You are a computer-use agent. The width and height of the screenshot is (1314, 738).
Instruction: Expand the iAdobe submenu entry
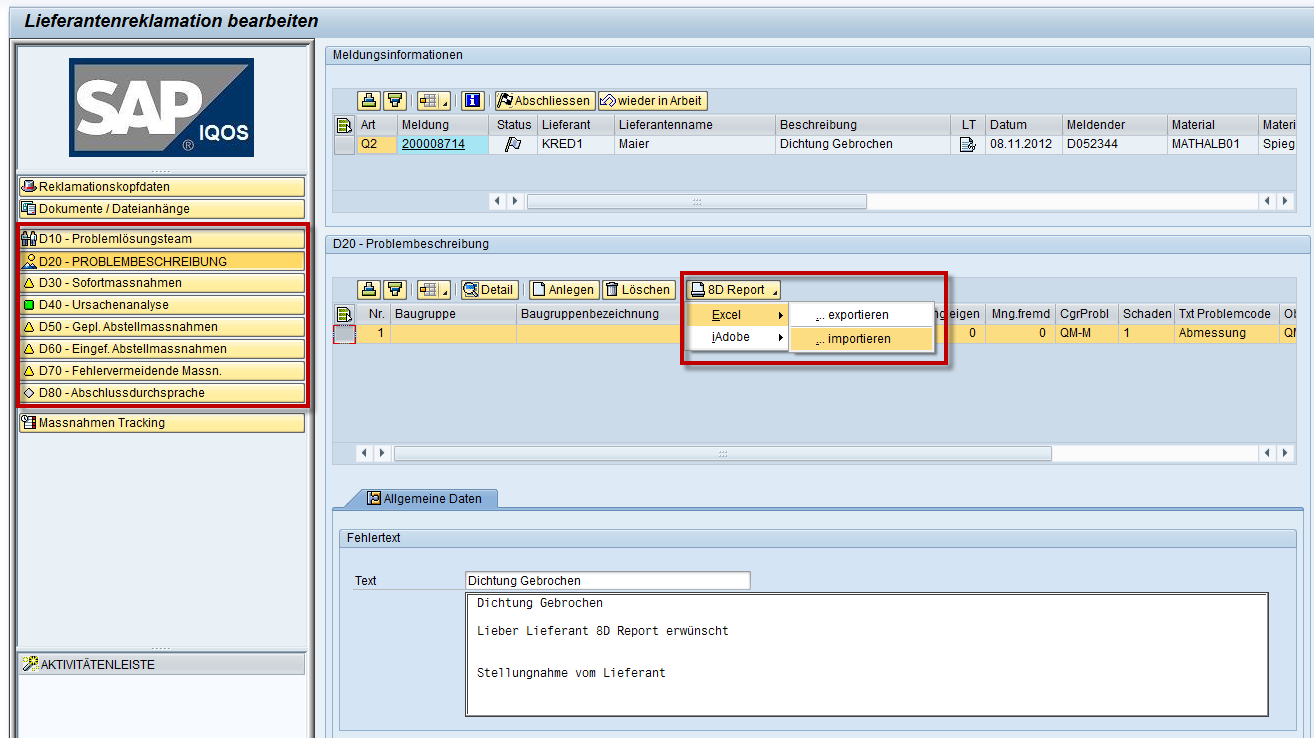740,338
